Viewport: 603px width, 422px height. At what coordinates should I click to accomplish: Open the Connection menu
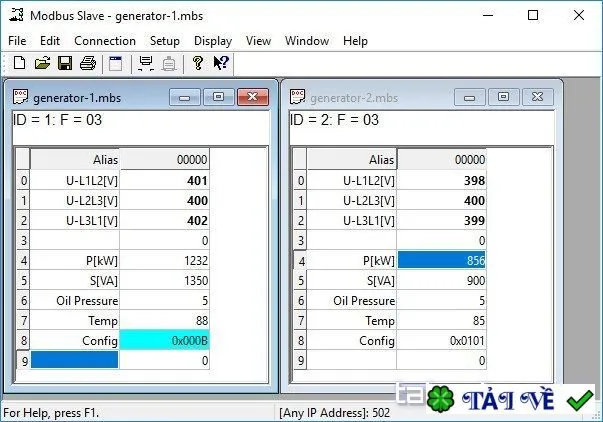click(x=105, y=41)
